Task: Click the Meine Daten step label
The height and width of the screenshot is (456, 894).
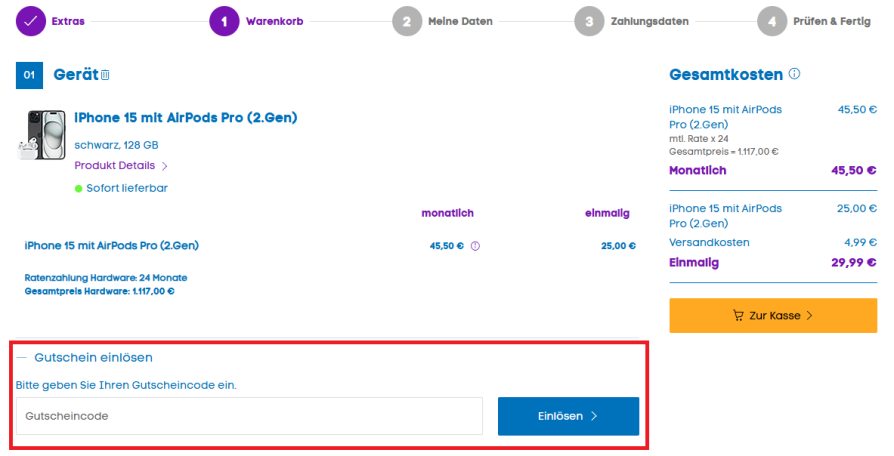Action: (x=460, y=22)
